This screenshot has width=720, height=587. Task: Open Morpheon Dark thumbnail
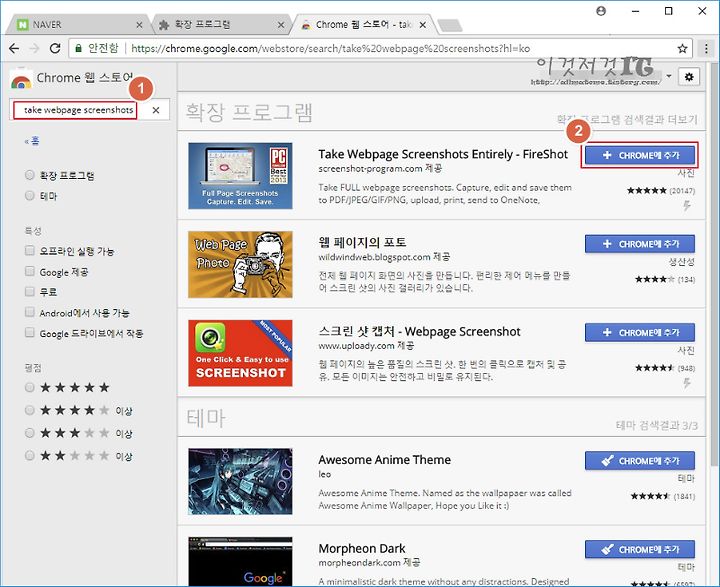click(240, 561)
